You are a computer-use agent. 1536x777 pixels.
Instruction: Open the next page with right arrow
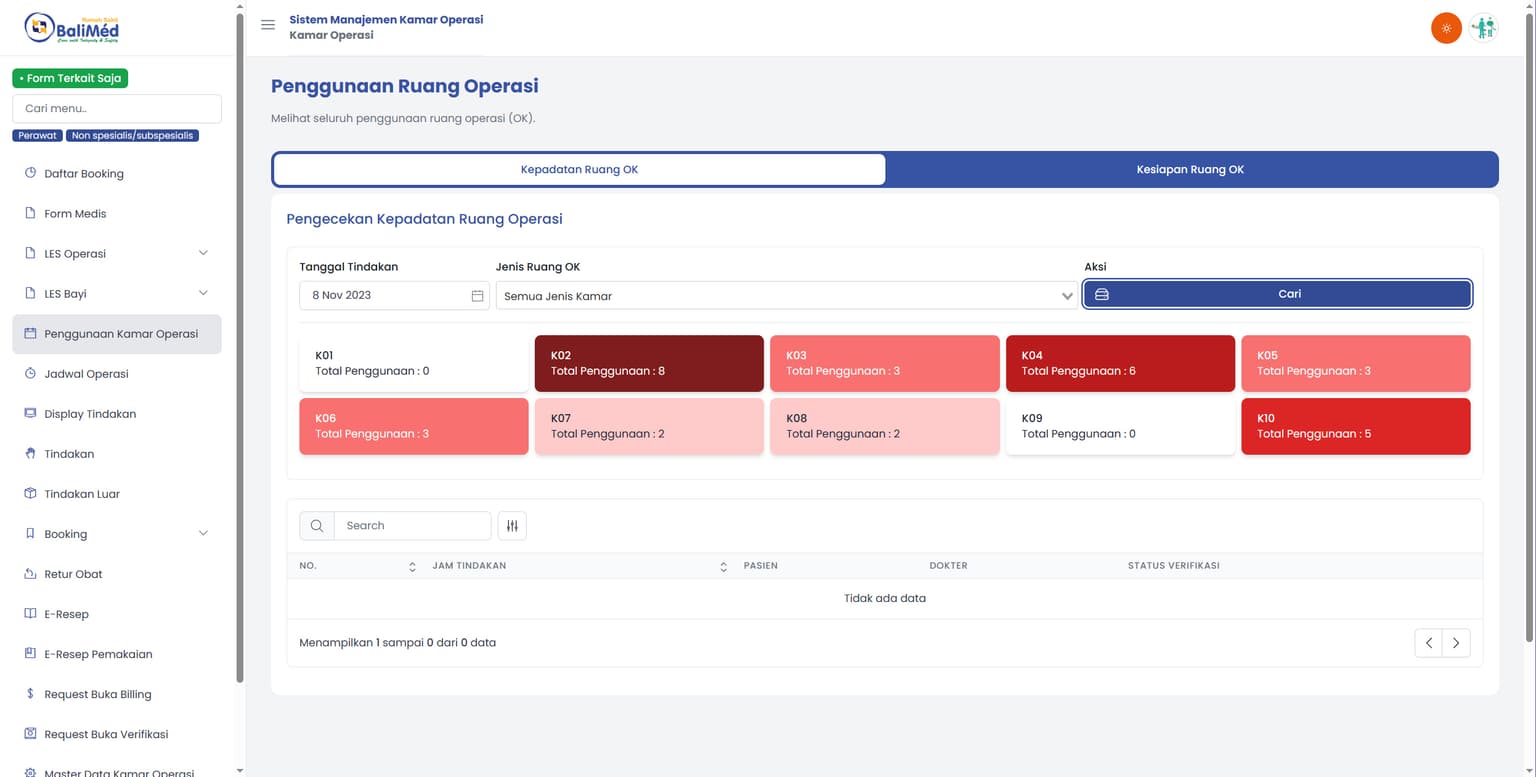pyautogui.click(x=1456, y=642)
